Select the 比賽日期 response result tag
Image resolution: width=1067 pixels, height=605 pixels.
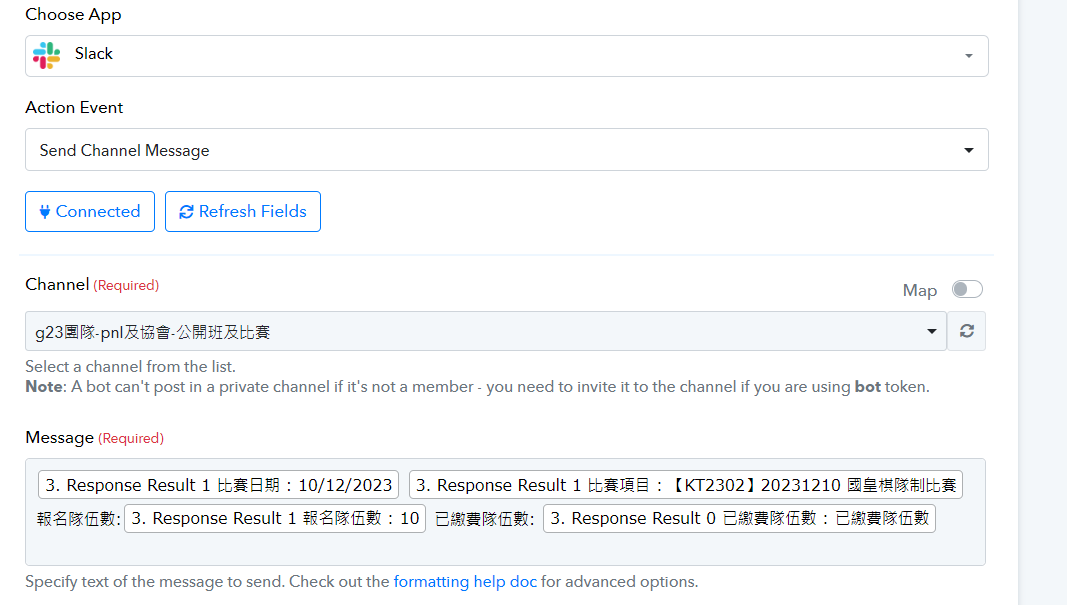click(218, 485)
